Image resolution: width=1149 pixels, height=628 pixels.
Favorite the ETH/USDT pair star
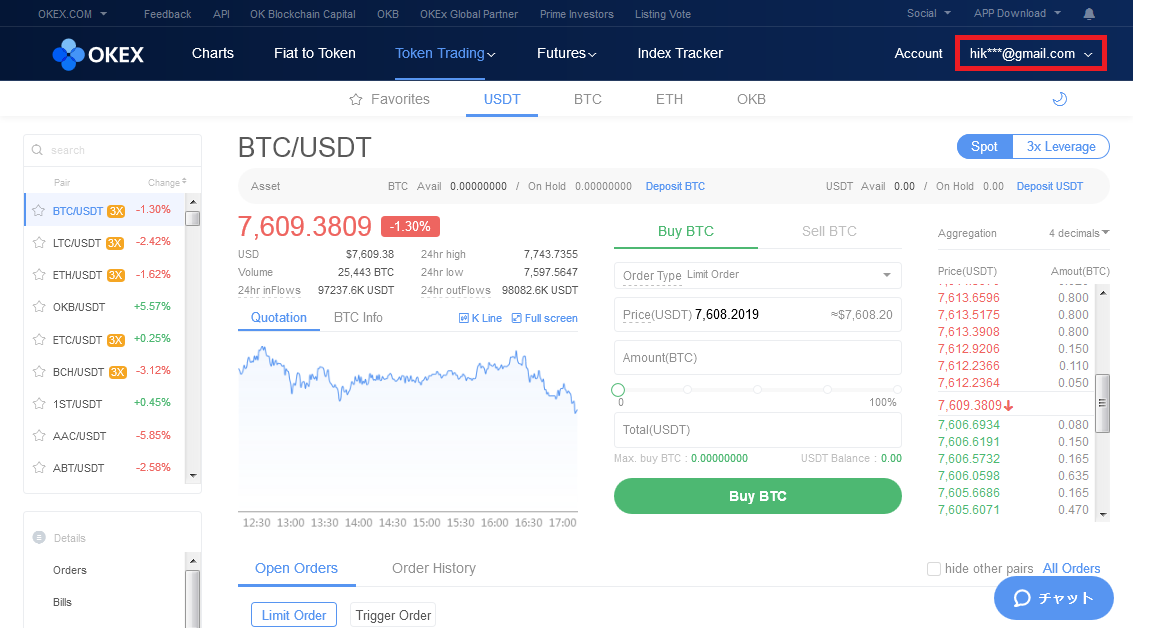[x=39, y=275]
